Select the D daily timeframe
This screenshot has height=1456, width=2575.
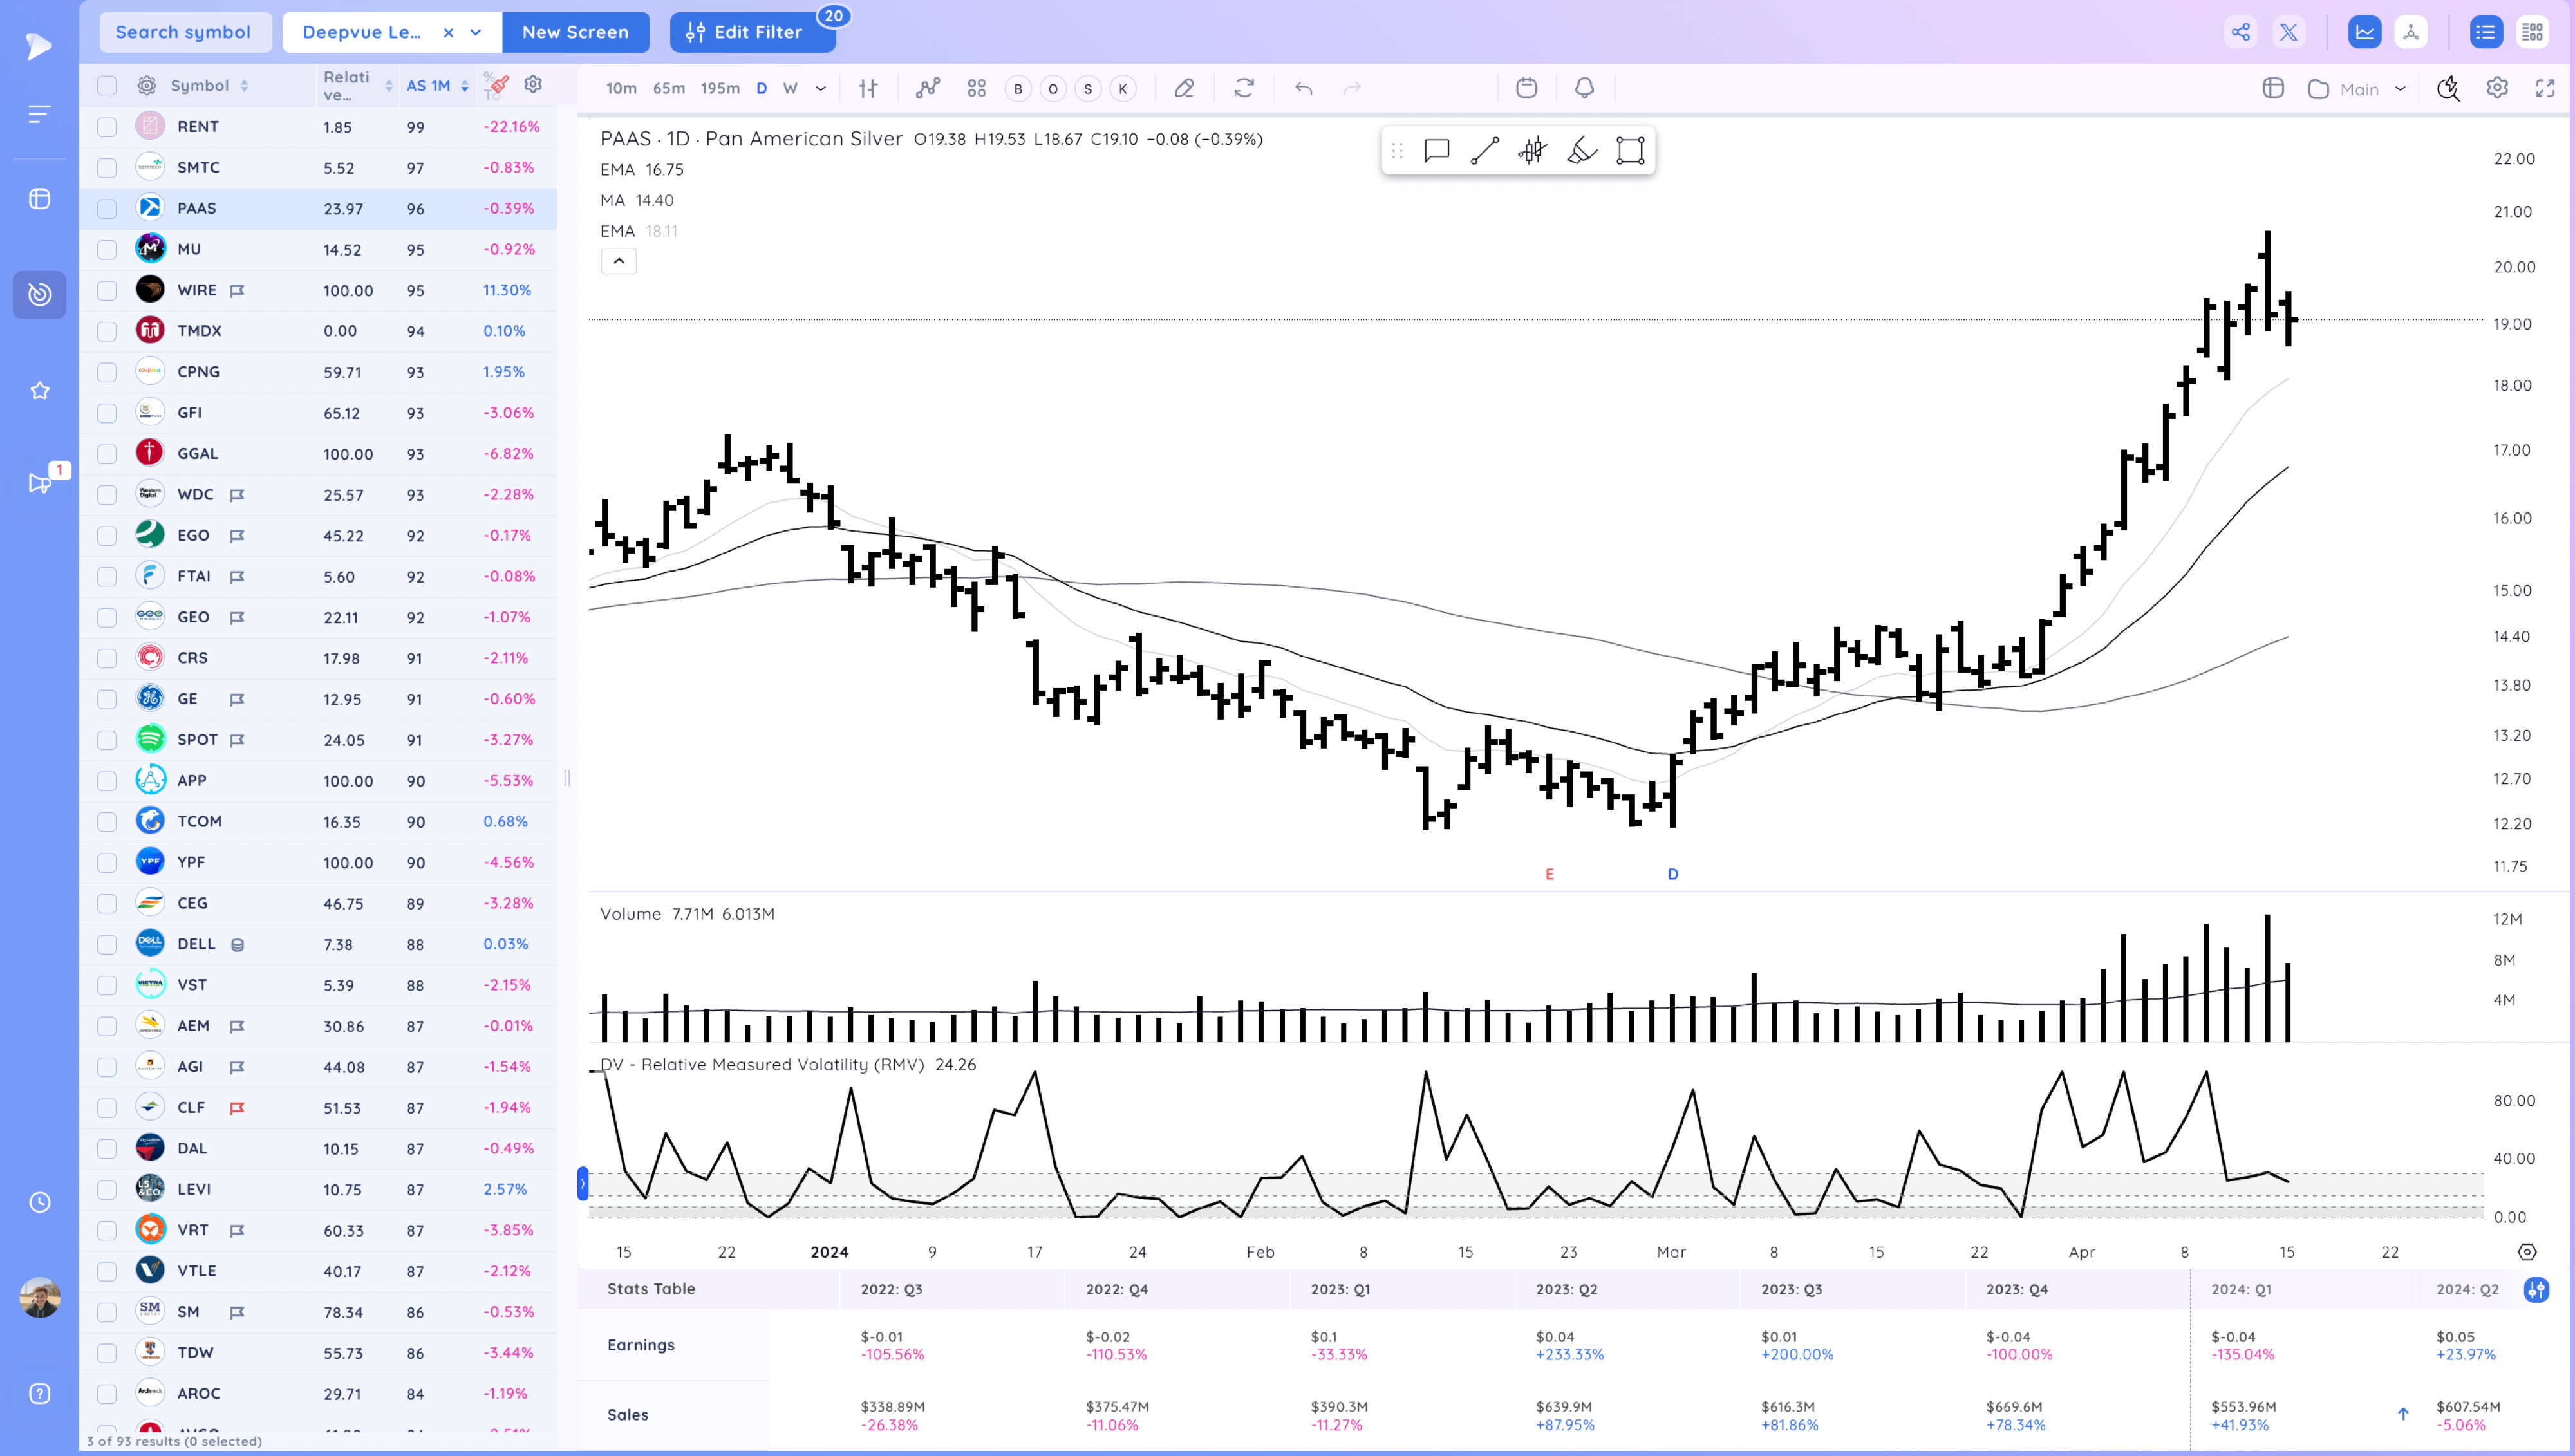coord(761,88)
